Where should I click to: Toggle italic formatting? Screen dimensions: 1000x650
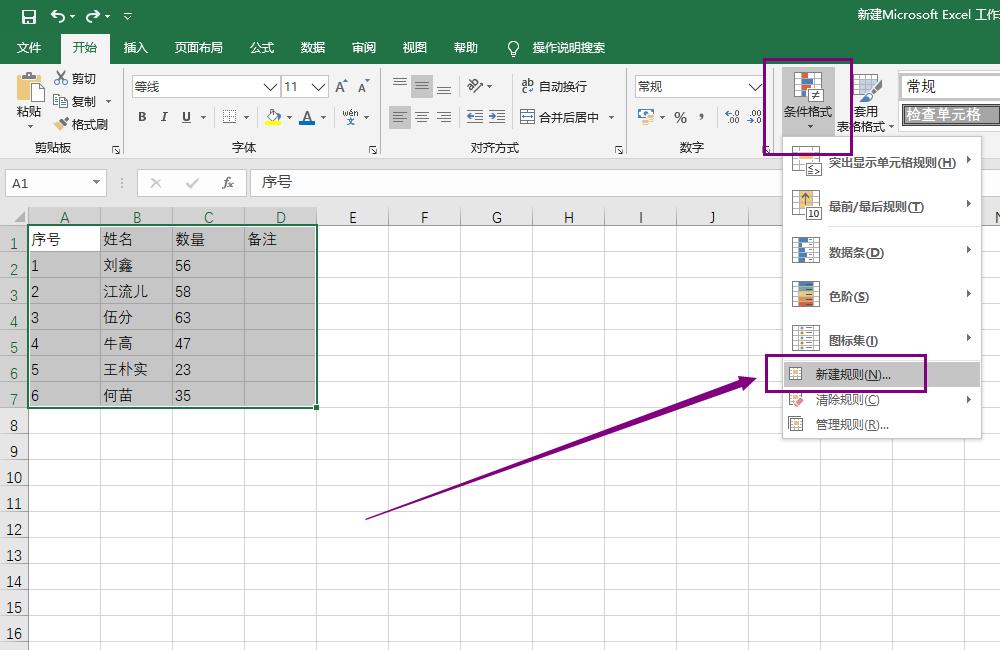pyautogui.click(x=165, y=117)
